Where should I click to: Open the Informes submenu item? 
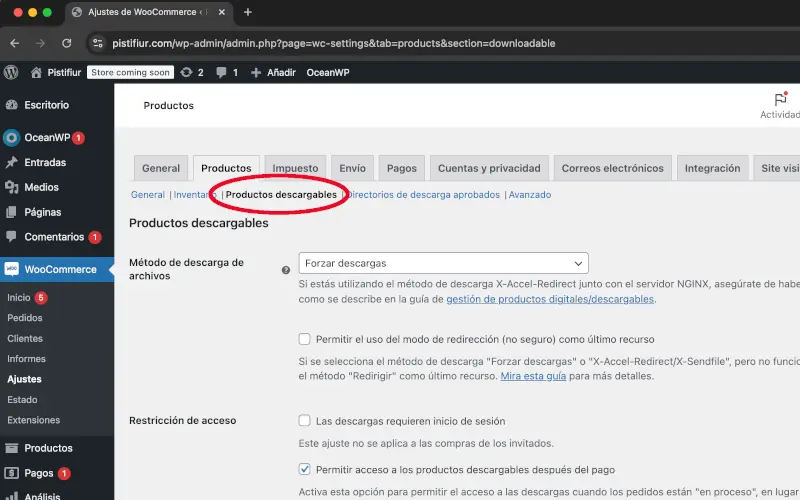pos(26,359)
